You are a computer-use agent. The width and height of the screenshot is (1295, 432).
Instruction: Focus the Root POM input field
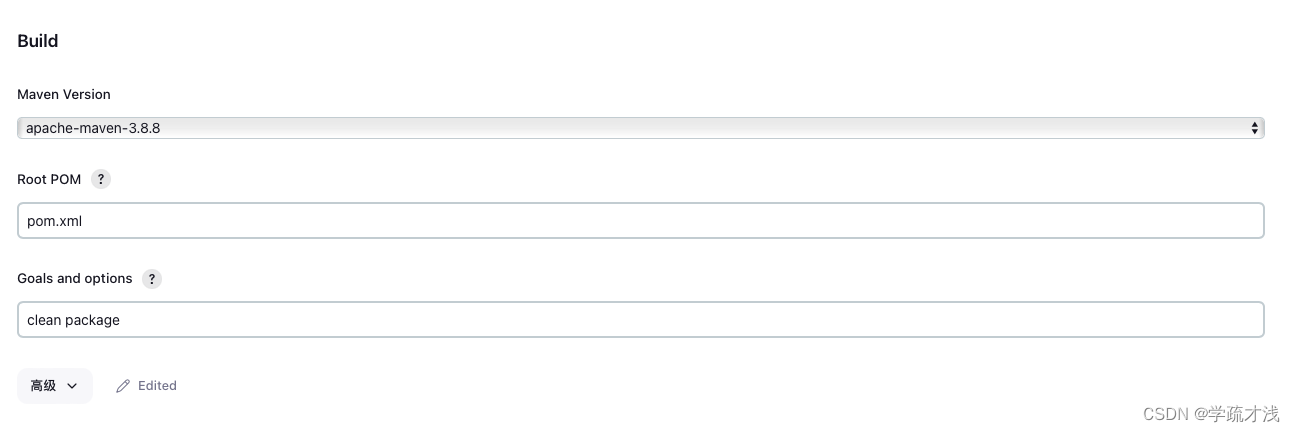641,221
